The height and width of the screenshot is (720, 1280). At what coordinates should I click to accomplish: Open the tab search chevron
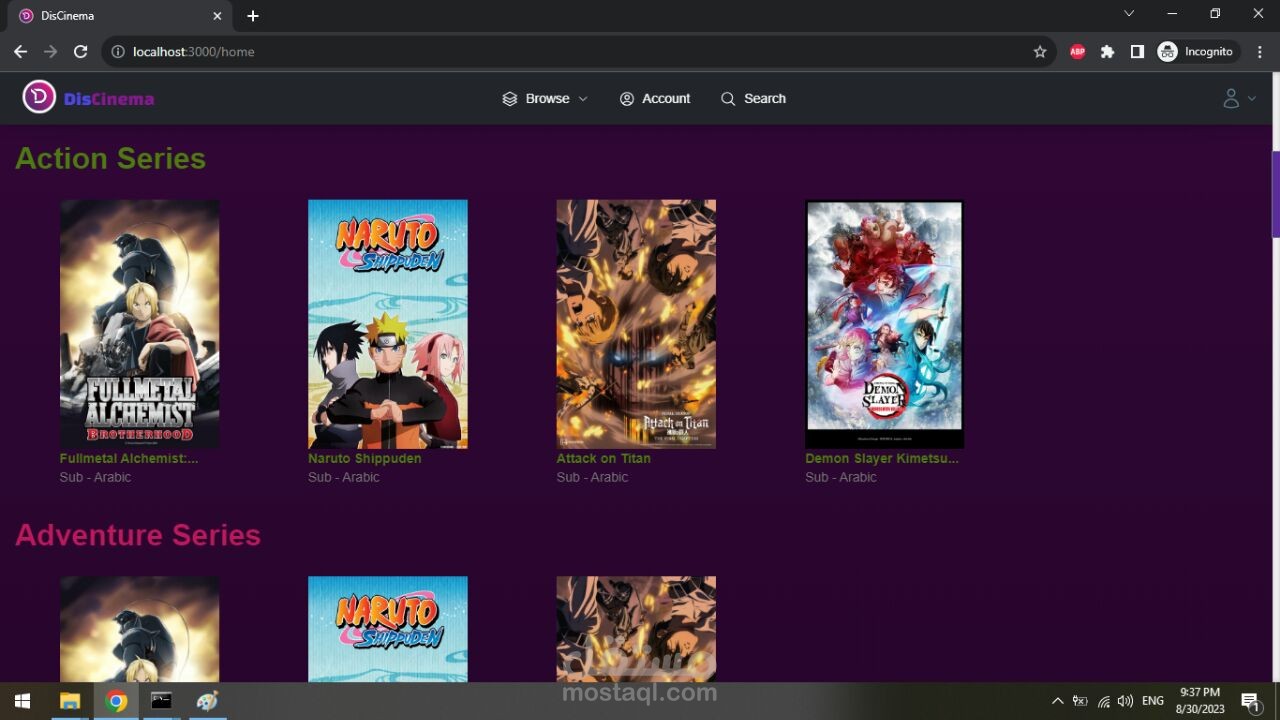tap(1129, 14)
